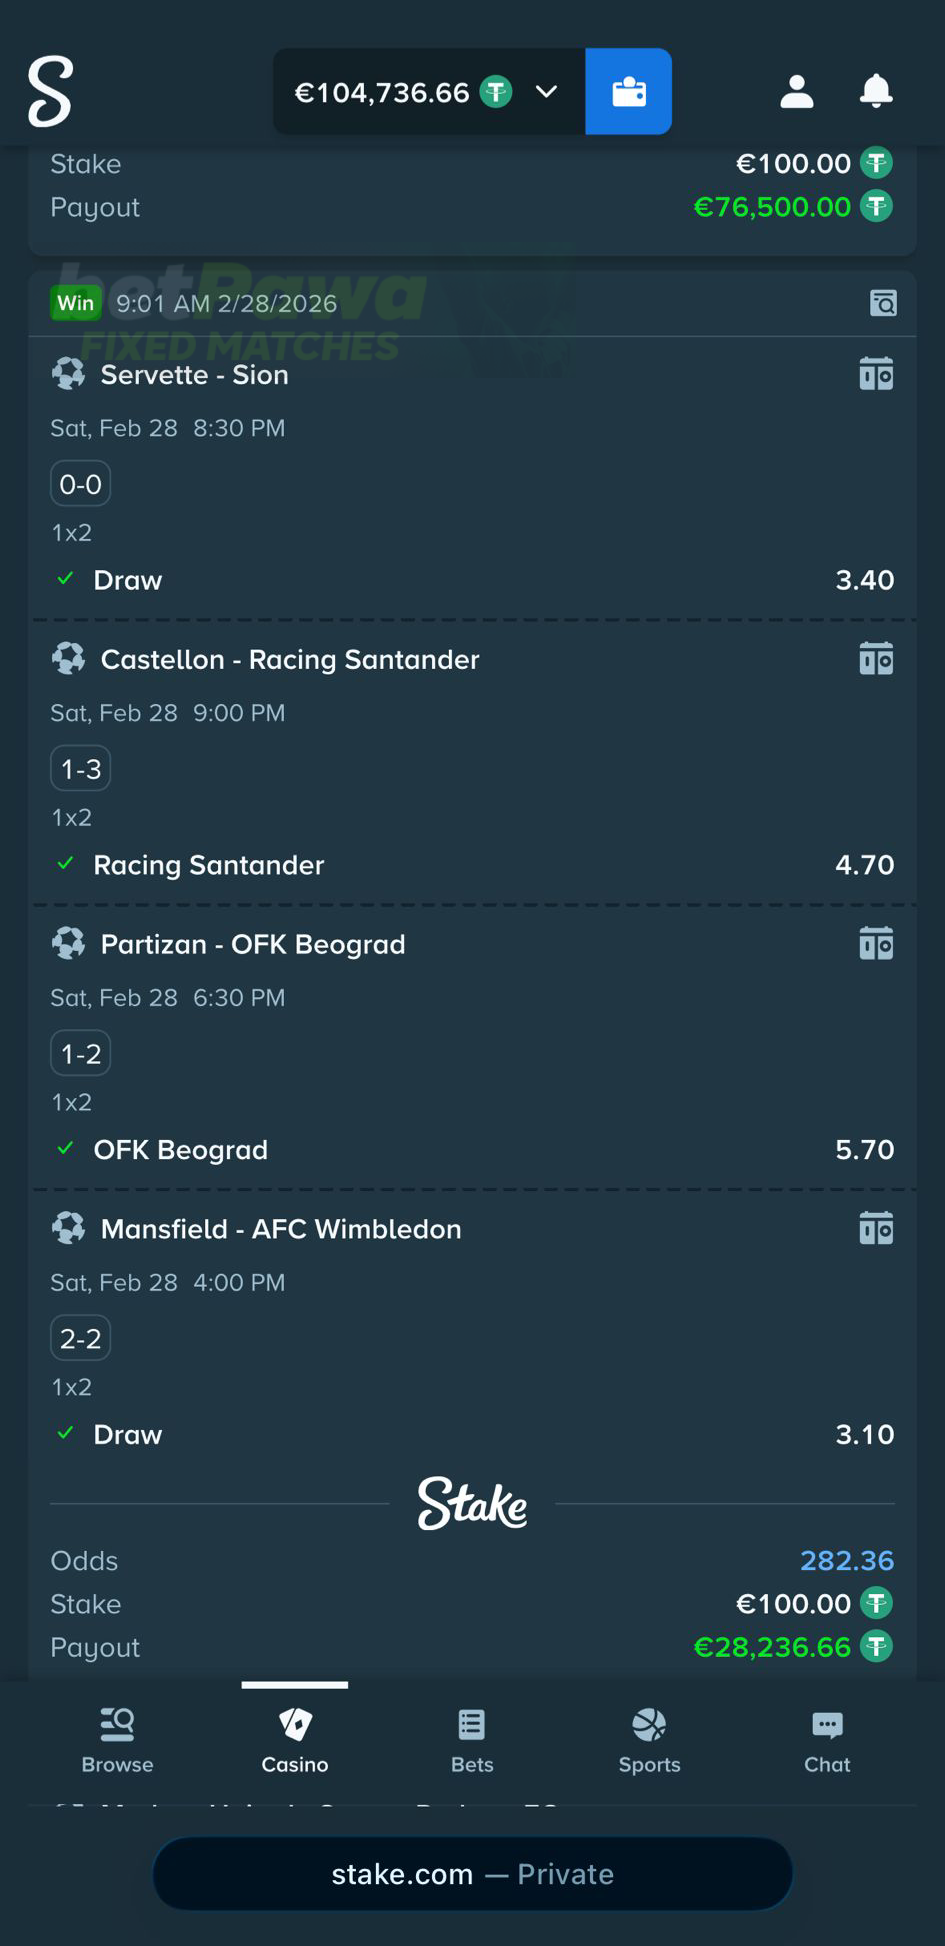Open scoreboard icon for Servette - Sion
This screenshot has width=945, height=1946.
[876, 374]
